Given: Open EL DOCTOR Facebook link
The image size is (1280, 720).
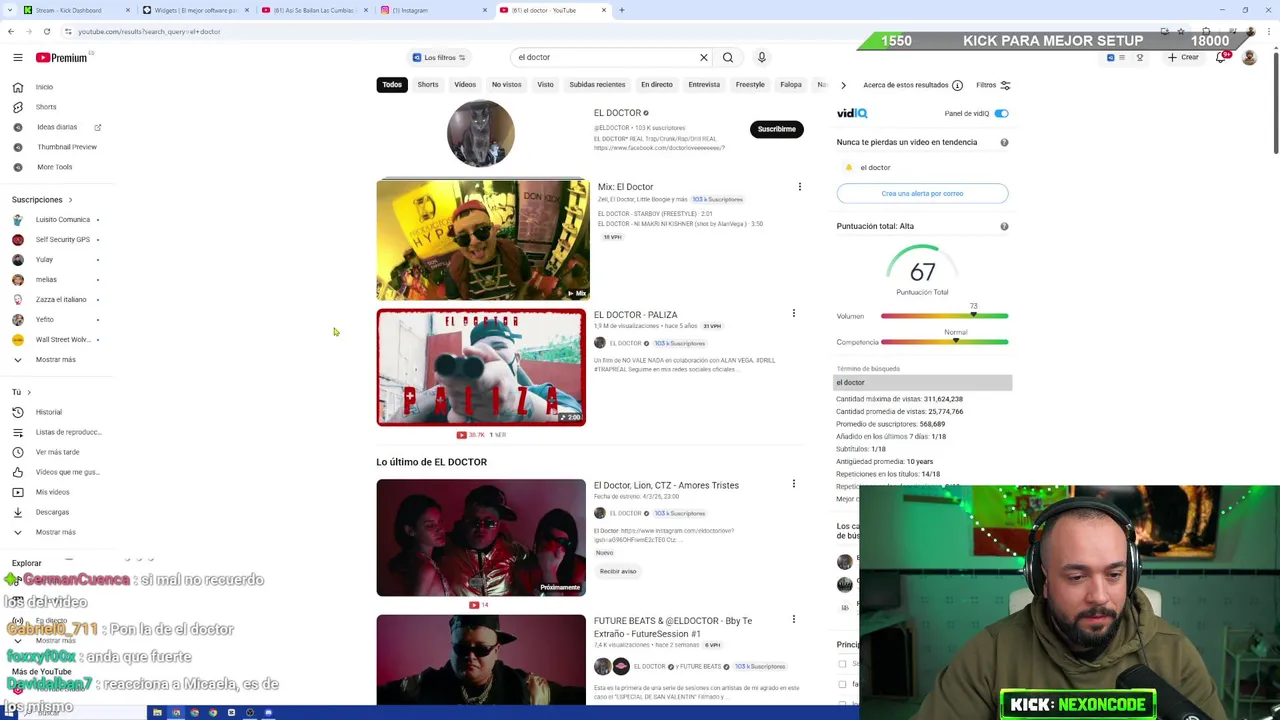Looking at the screenshot, I should 659,148.
